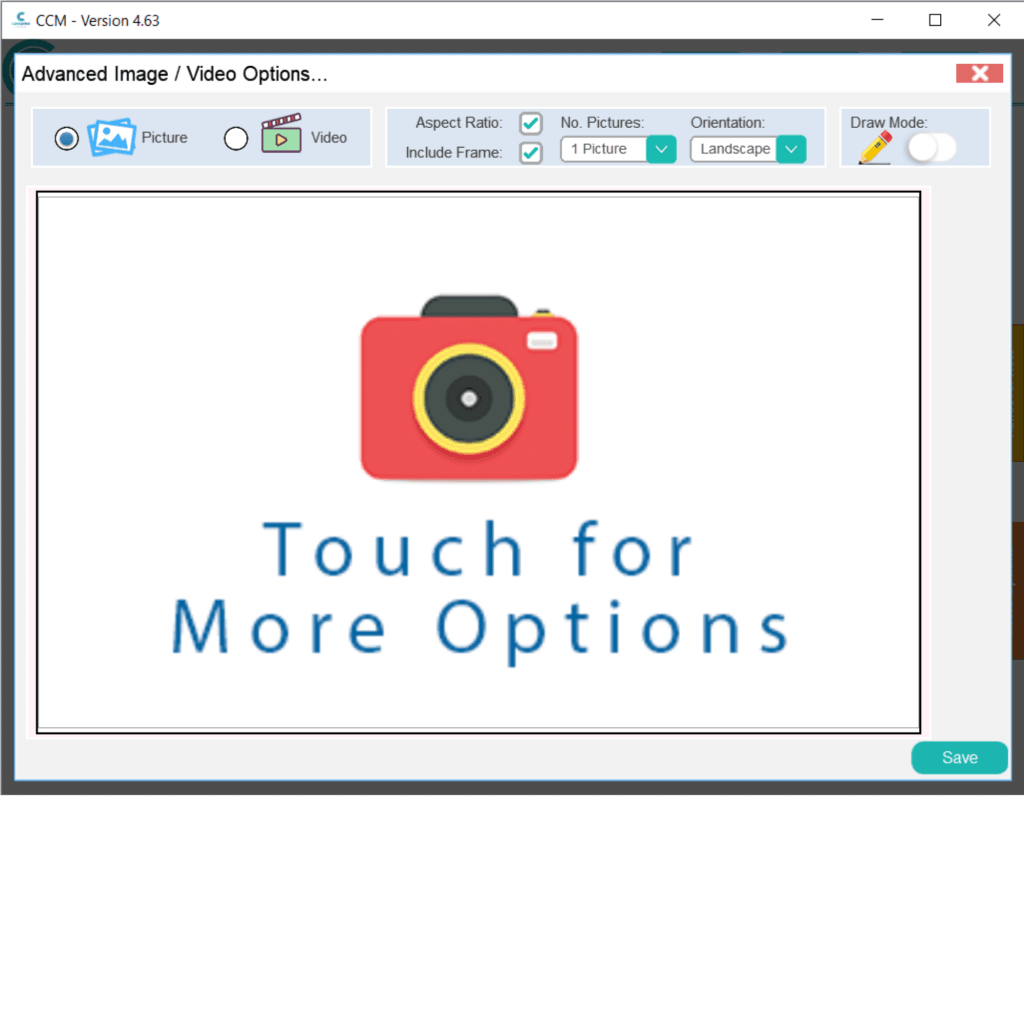Click the 'Aspect Ratio:' label
Screen dimensions: 1024x1024
[x=459, y=123]
